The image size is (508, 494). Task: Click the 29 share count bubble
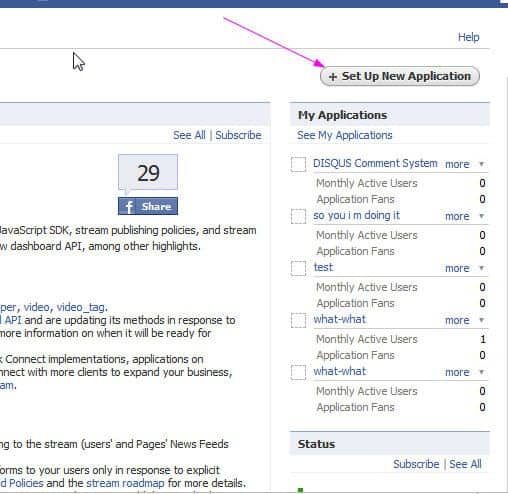click(x=148, y=172)
